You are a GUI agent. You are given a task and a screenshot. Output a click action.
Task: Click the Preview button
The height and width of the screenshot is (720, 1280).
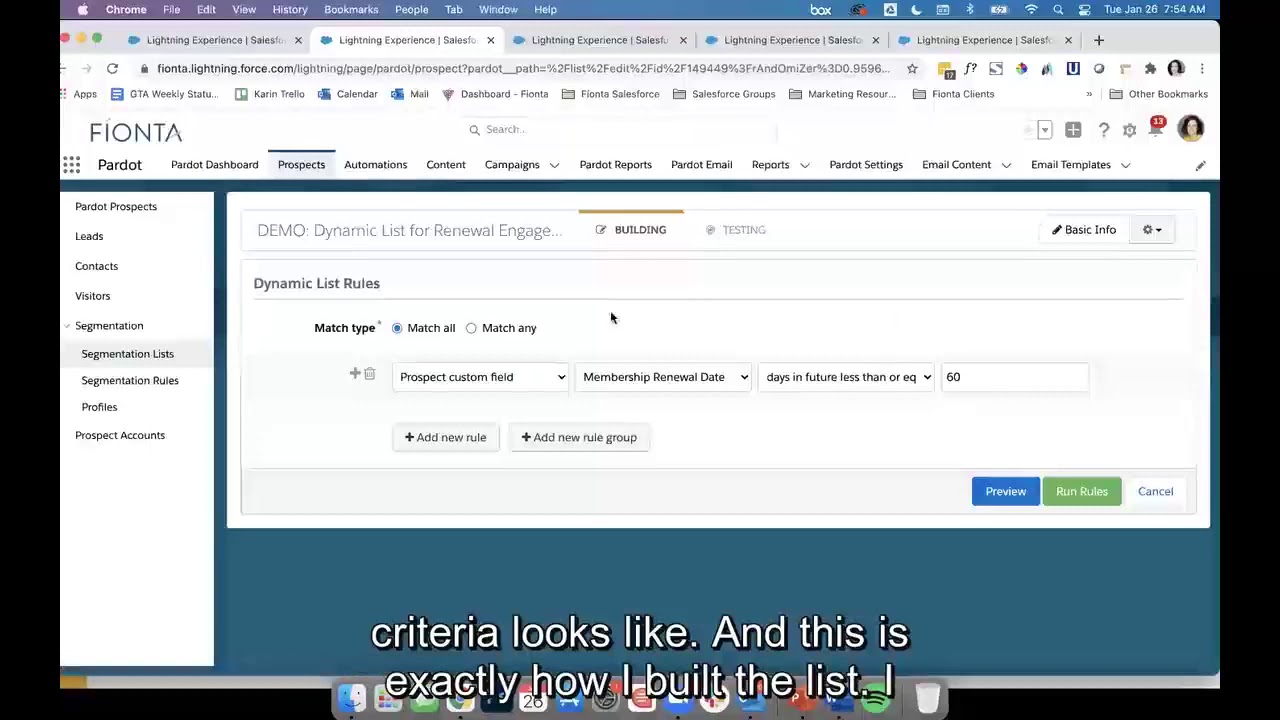pyautogui.click(x=1005, y=491)
